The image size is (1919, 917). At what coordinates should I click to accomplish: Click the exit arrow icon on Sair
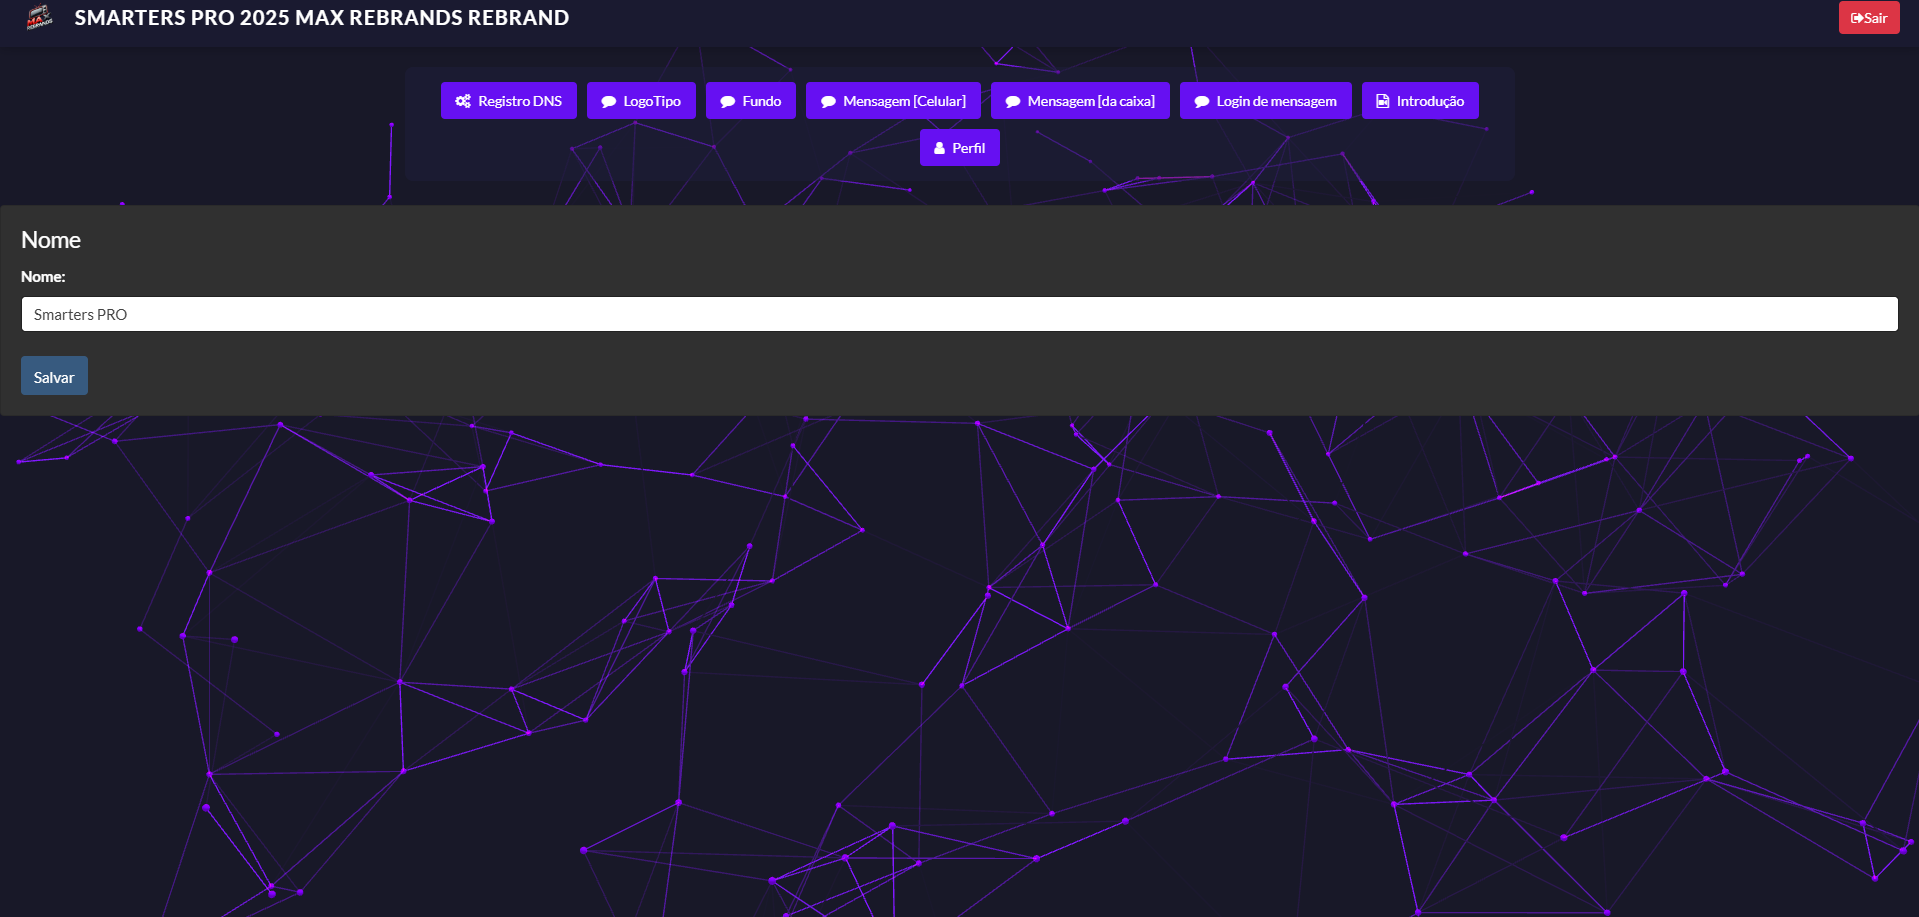coord(1856,18)
